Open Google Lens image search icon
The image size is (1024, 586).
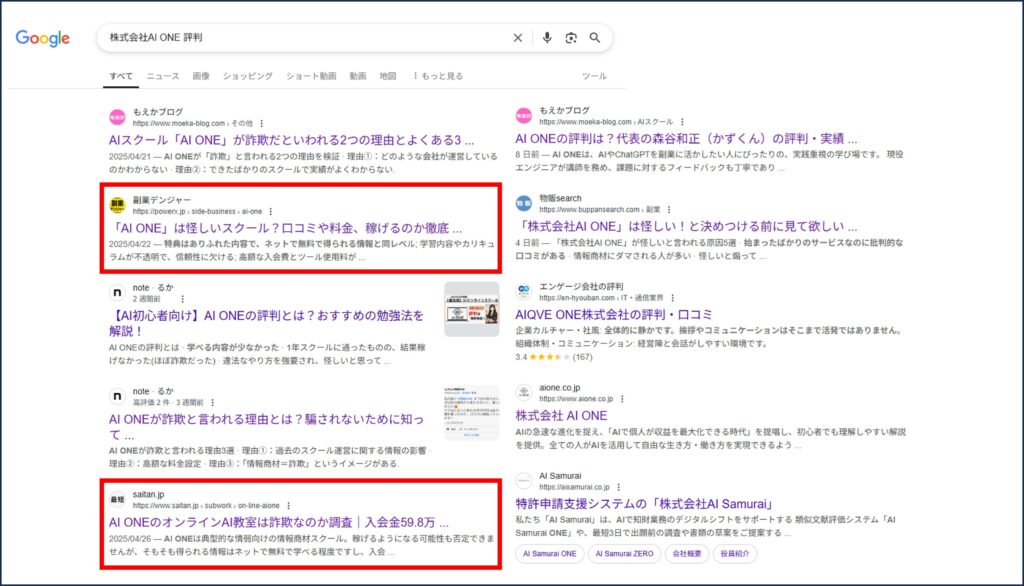tap(571, 38)
